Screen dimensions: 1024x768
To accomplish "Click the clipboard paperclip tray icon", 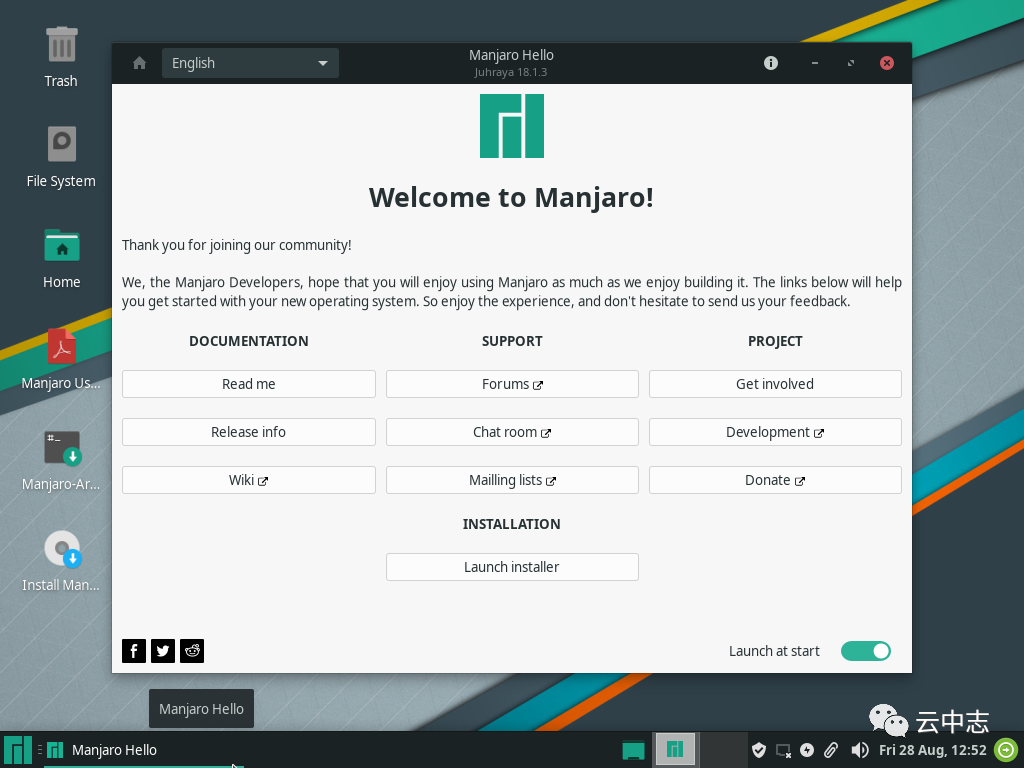I will click(831, 750).
